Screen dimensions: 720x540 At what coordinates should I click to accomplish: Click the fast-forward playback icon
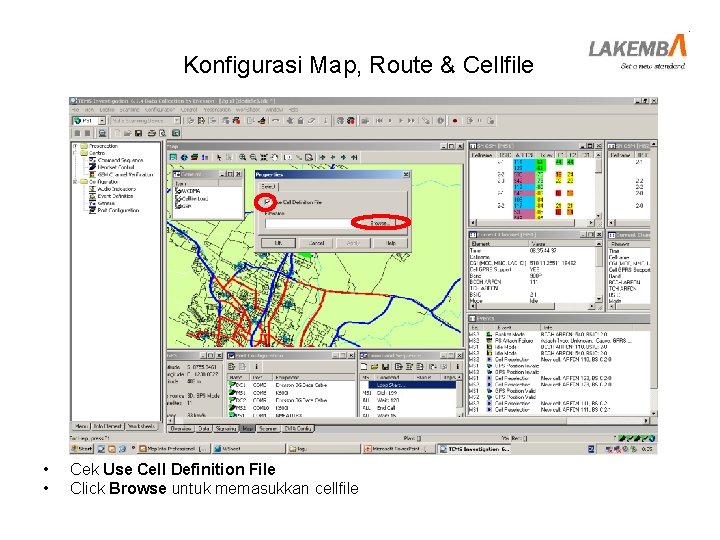411,121
